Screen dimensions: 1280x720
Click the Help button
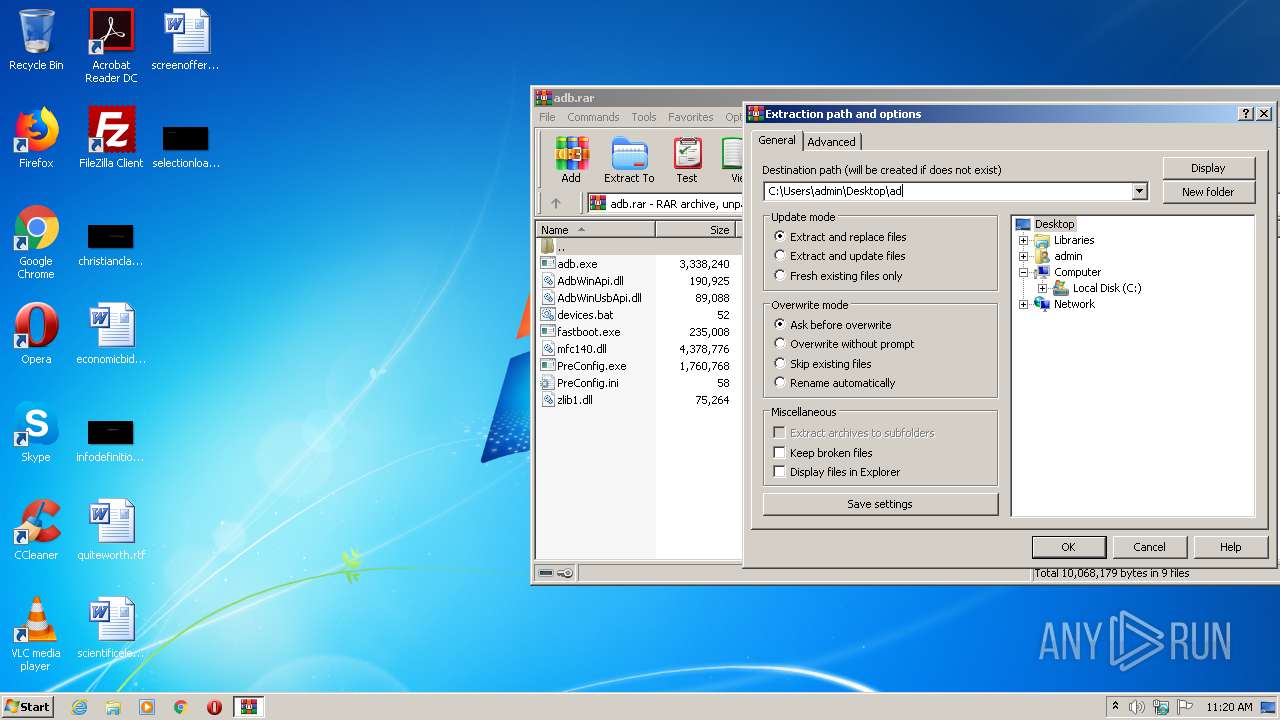[1230, 547]
